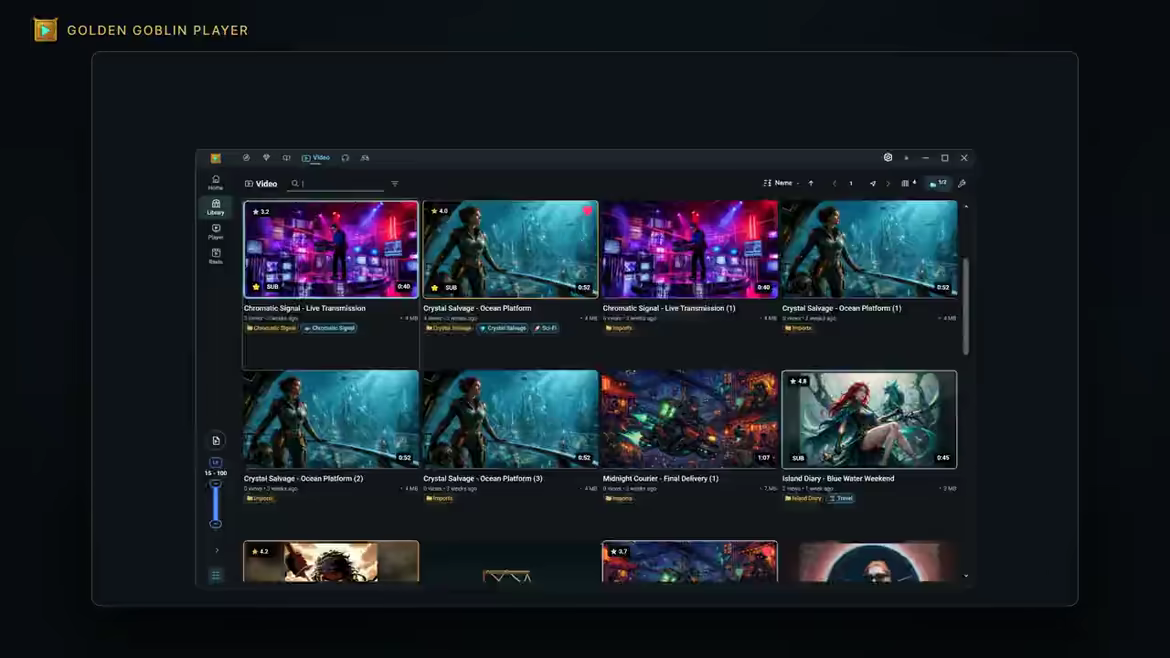Click the compass icon in the top bar
Screen dimensions: 1170x658
[246, 157]
